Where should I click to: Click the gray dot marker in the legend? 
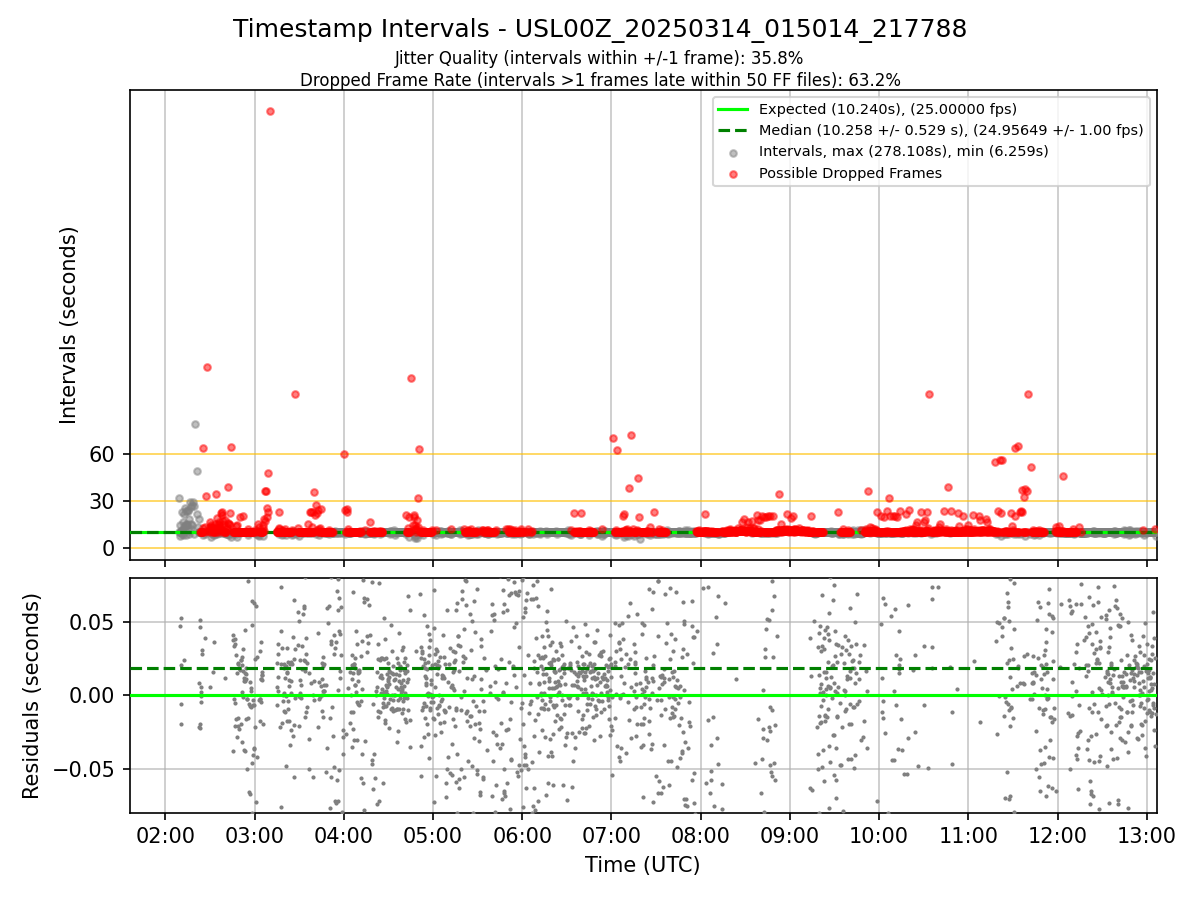tap(732, 153)
